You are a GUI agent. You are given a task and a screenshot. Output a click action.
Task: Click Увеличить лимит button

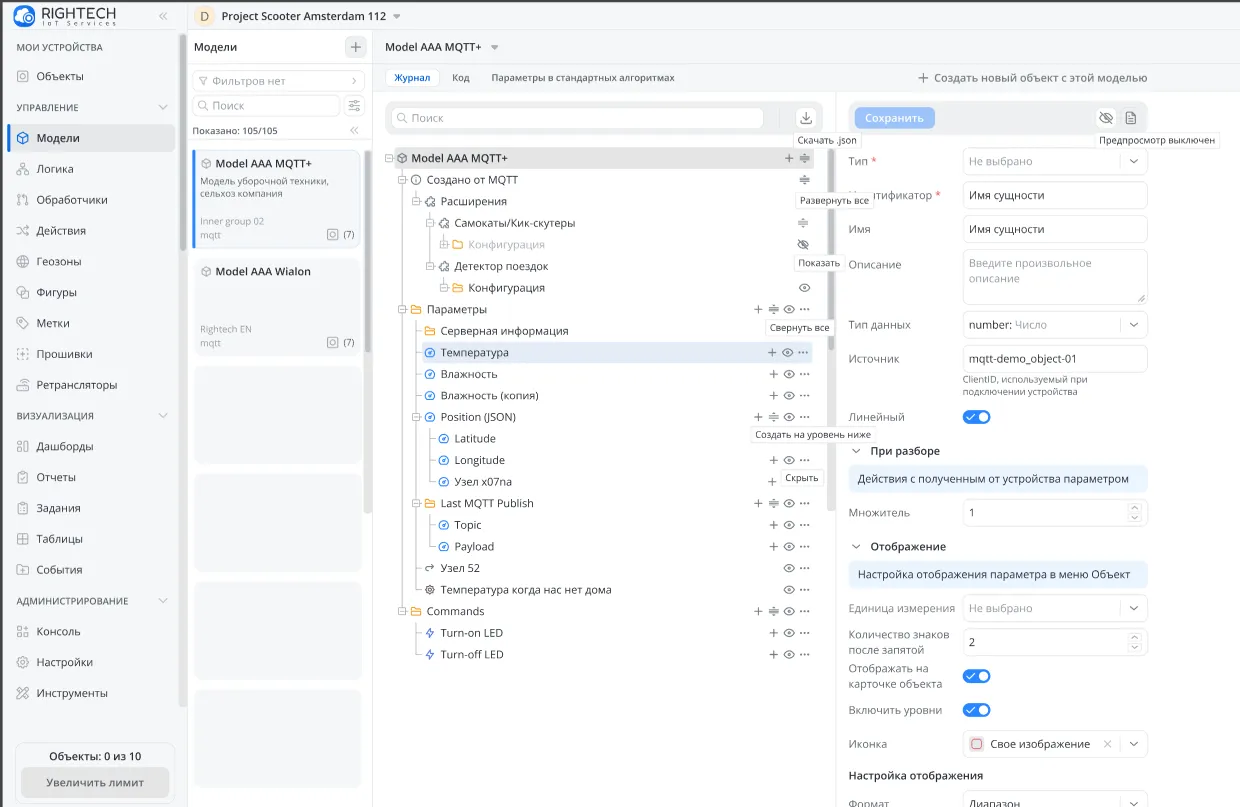(95, 783)
